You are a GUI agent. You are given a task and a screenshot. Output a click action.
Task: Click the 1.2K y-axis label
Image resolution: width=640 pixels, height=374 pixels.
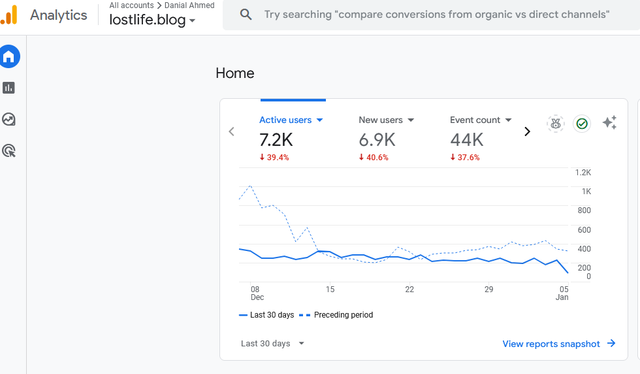pyautogui.click(x=583, y=172)
